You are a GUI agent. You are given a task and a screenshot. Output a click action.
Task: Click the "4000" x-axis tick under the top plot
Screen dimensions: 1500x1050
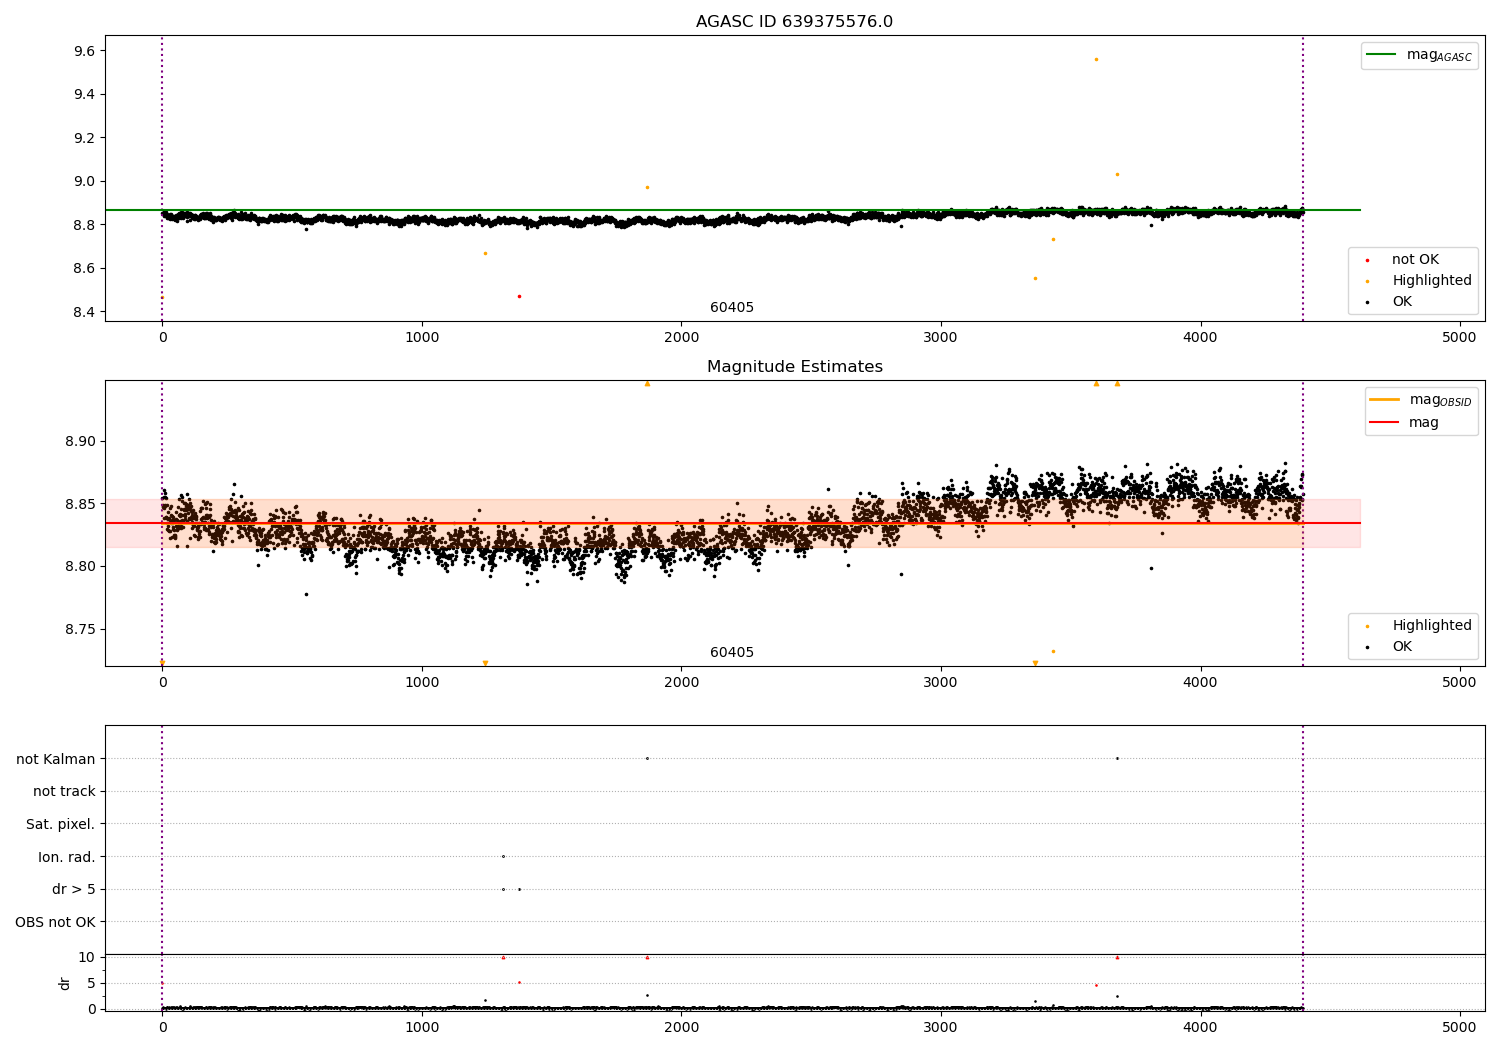pyautogui.click(x=1200, y=337)
